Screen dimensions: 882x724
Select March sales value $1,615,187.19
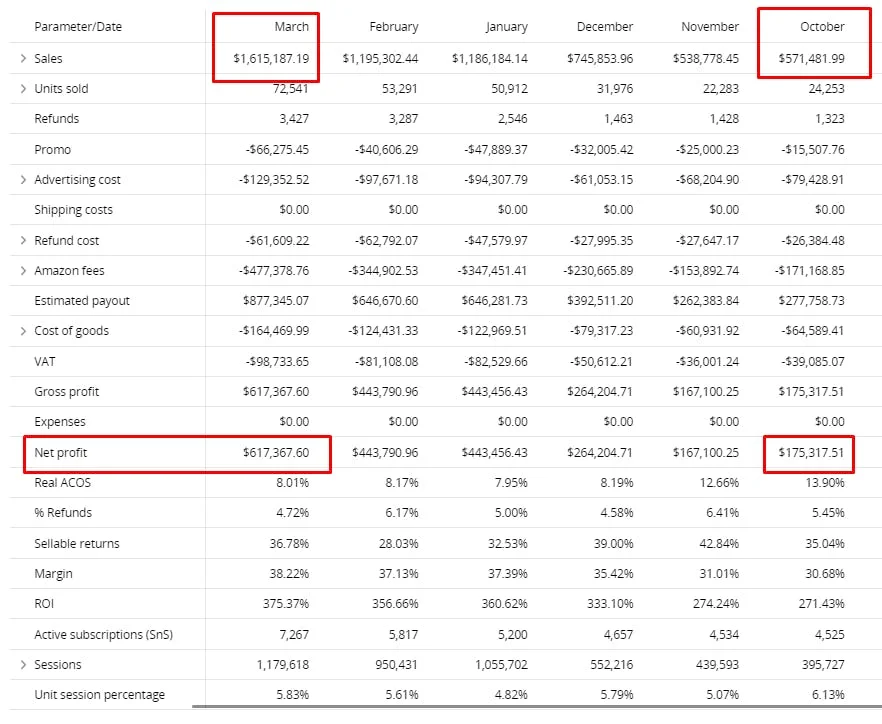click(x=271, y=59)
